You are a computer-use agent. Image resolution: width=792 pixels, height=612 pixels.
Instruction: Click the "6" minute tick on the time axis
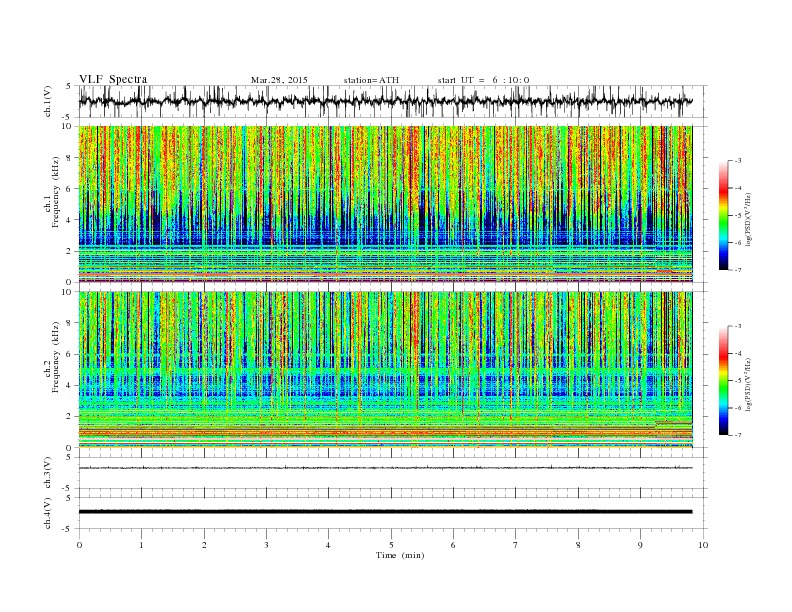(x=453, y=545)
